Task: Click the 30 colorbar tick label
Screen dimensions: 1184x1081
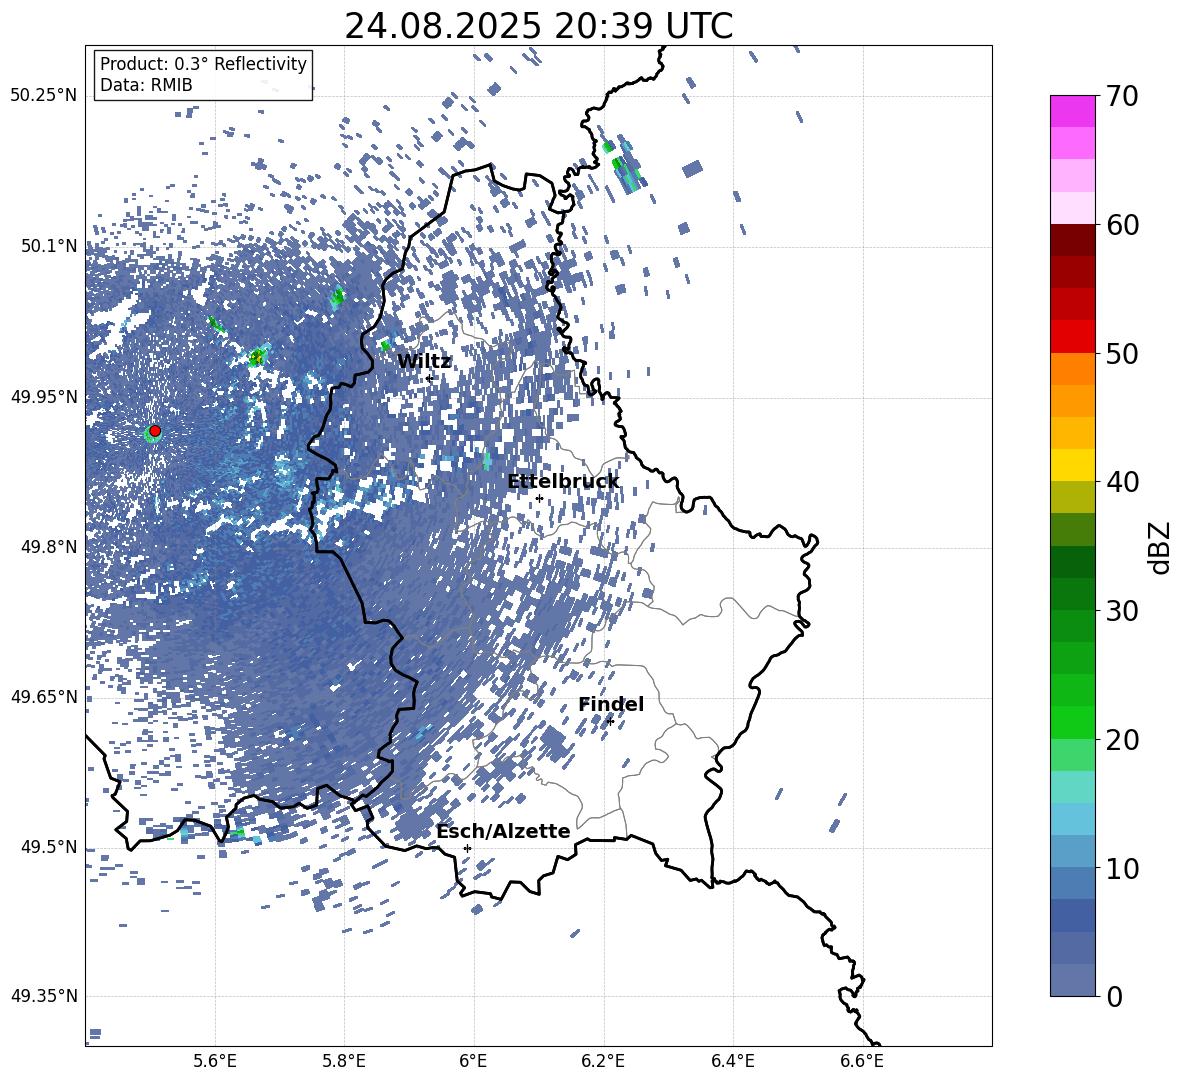Action: pyautogui.click(x=1123, y=611)
